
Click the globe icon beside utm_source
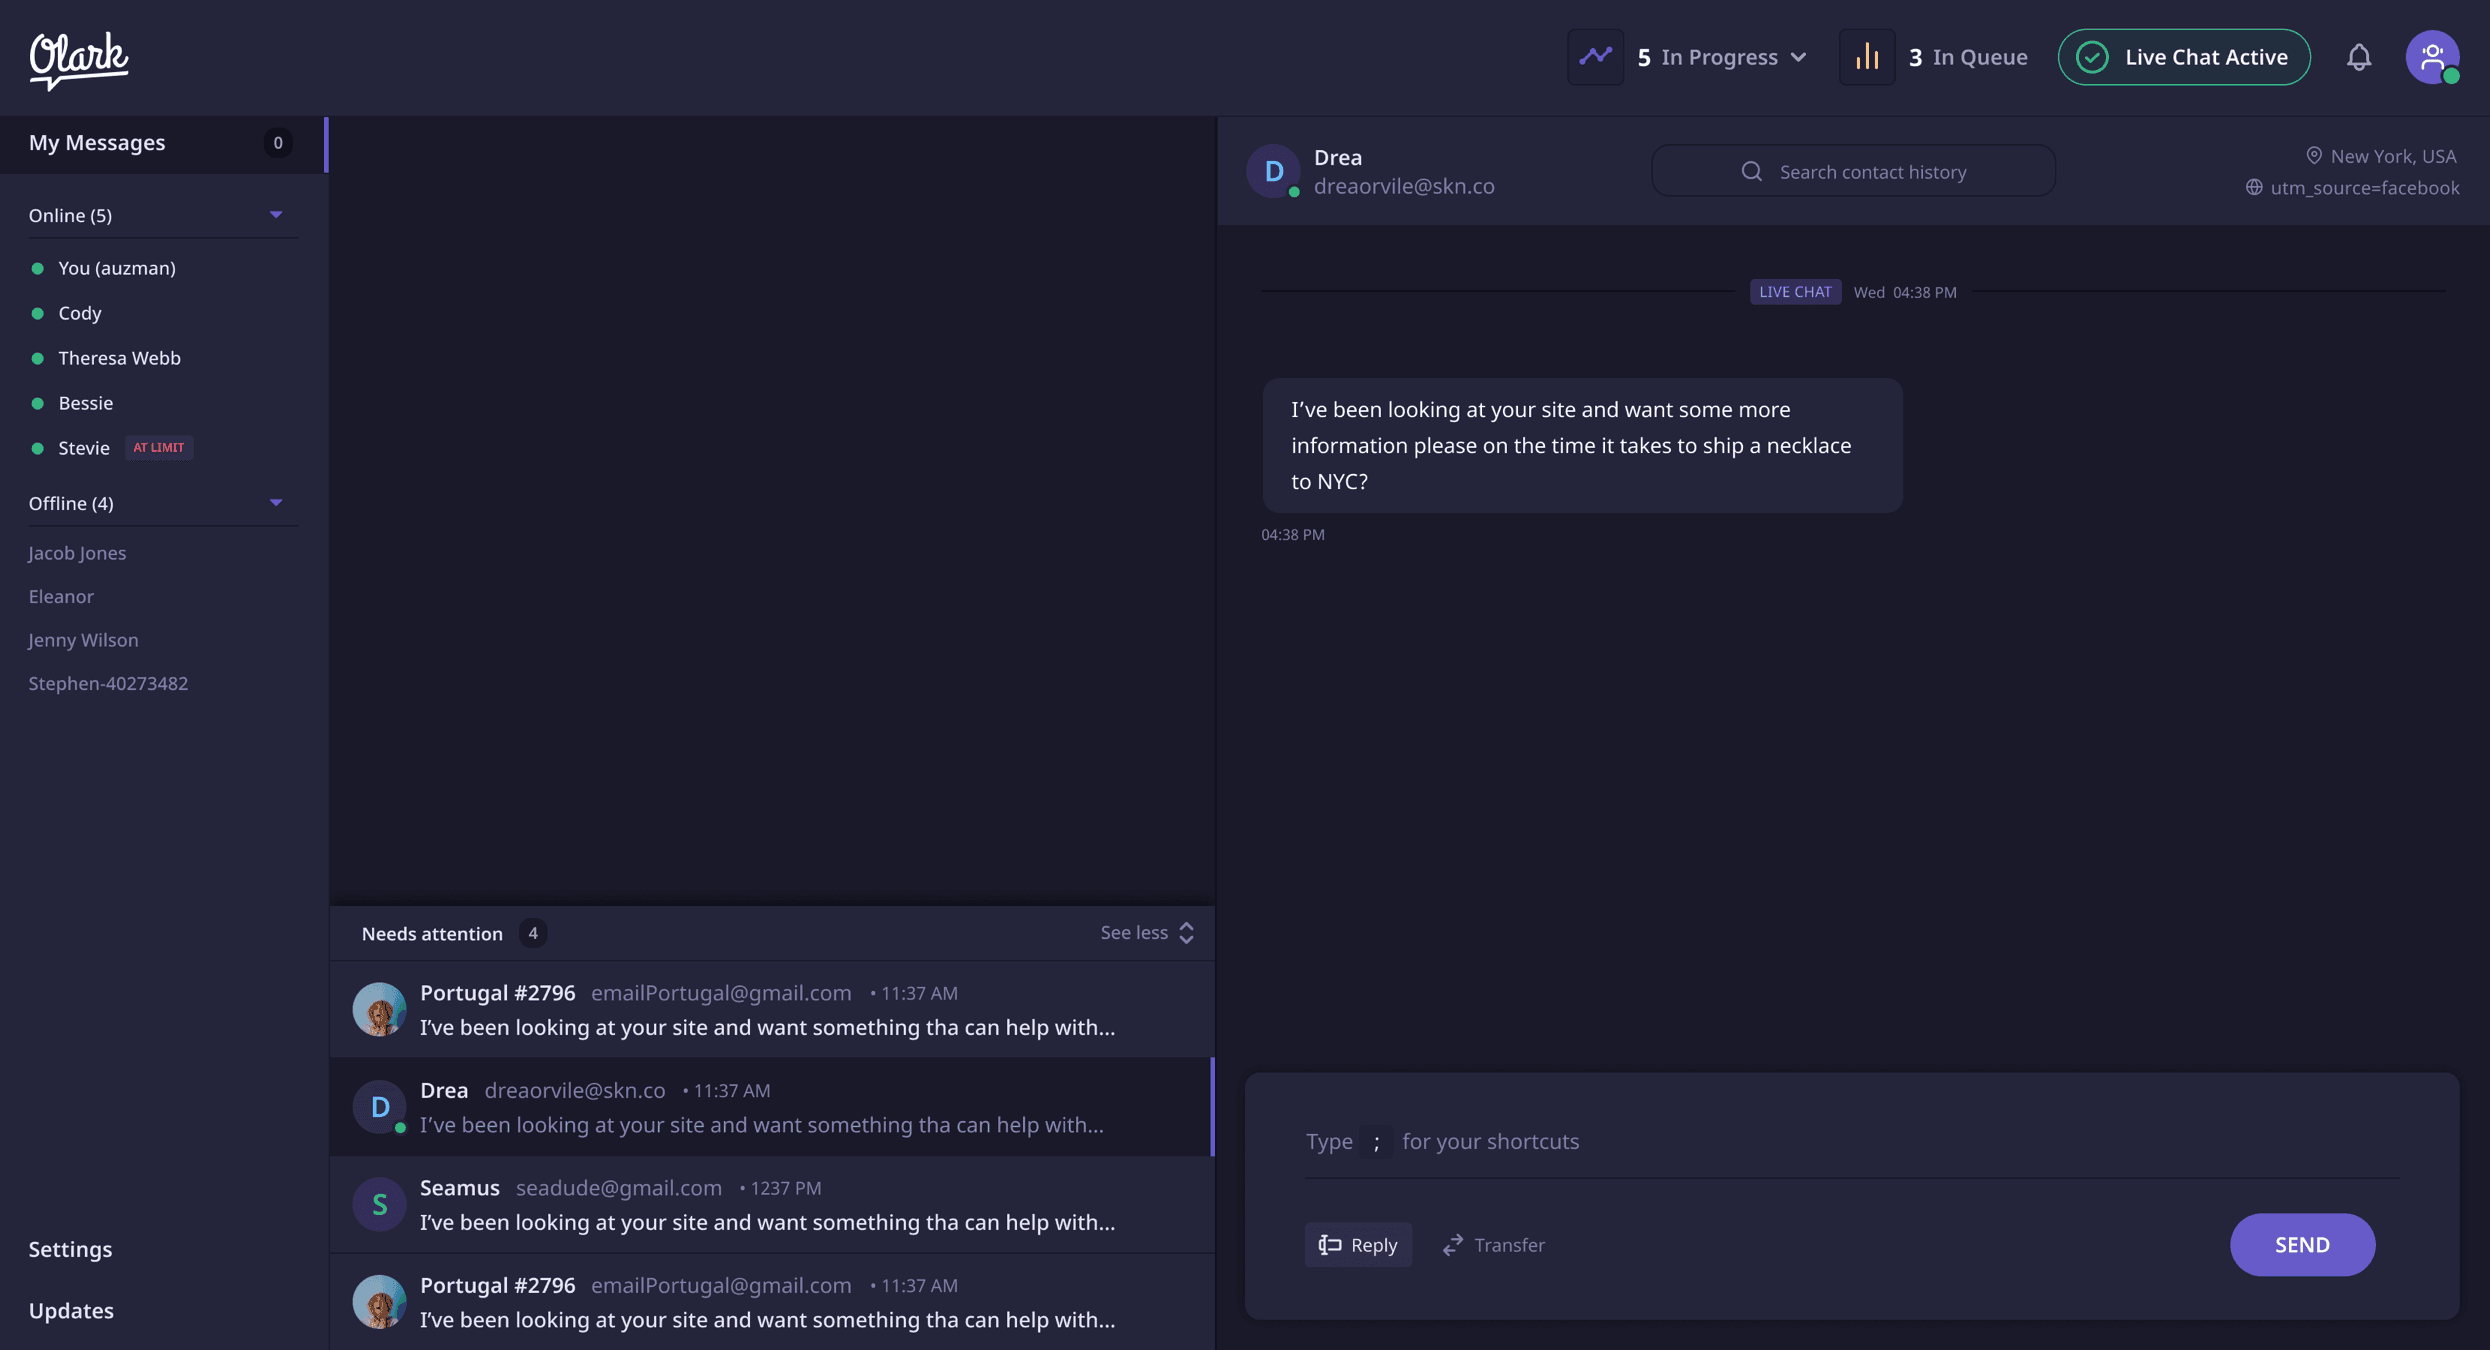pyautogui.click(x=2253, y=187)
